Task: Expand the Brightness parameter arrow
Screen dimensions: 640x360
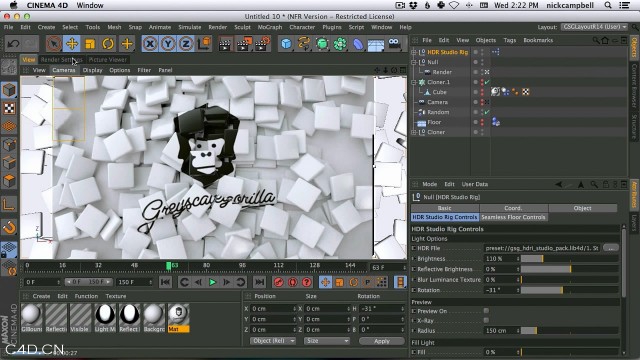Action: point(414,259)
